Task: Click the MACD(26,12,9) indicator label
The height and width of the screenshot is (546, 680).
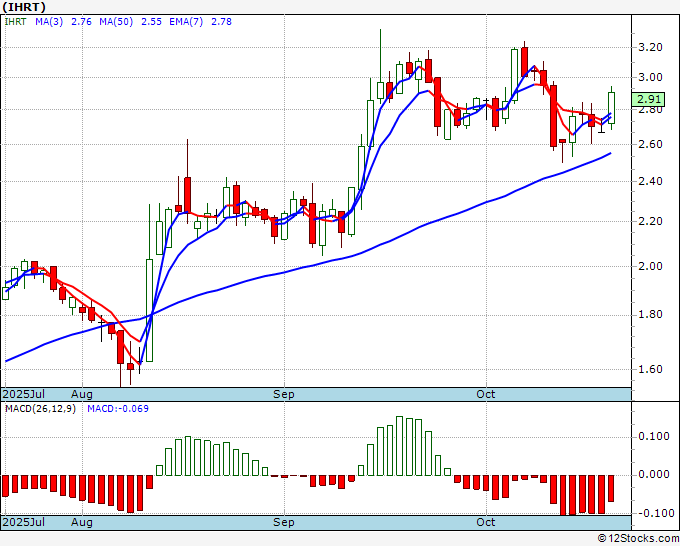Action: (40, 409)
